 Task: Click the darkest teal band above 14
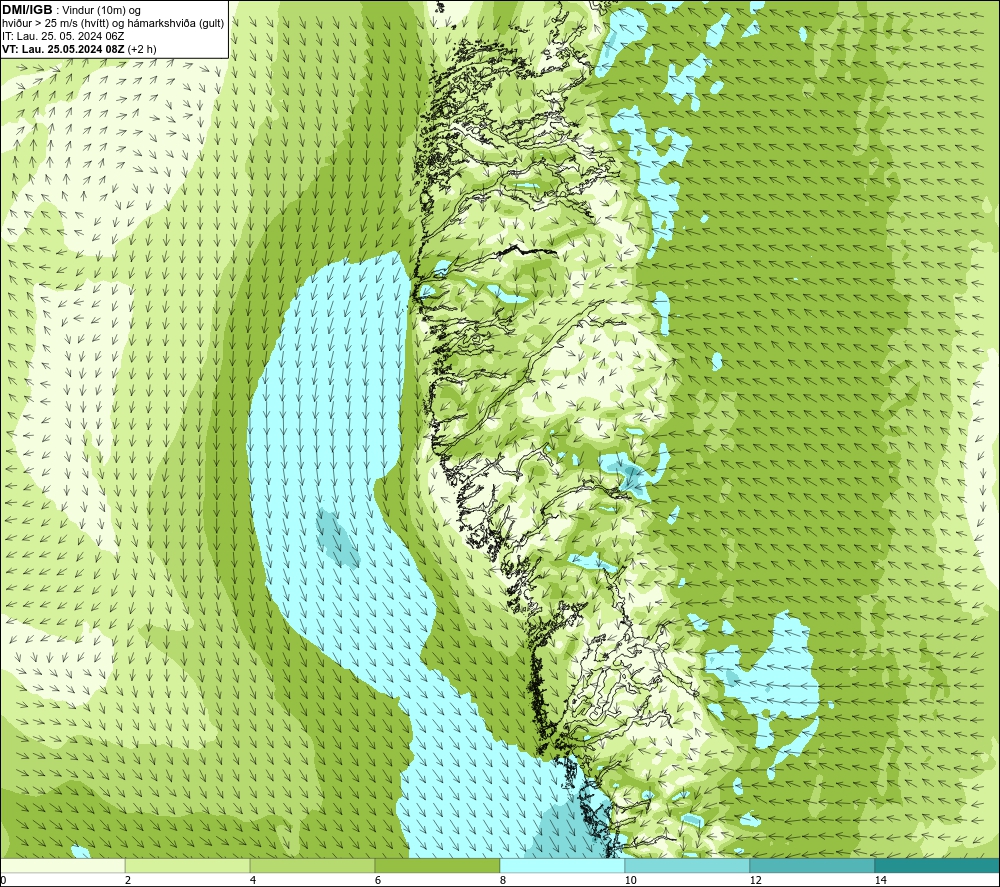937,865
